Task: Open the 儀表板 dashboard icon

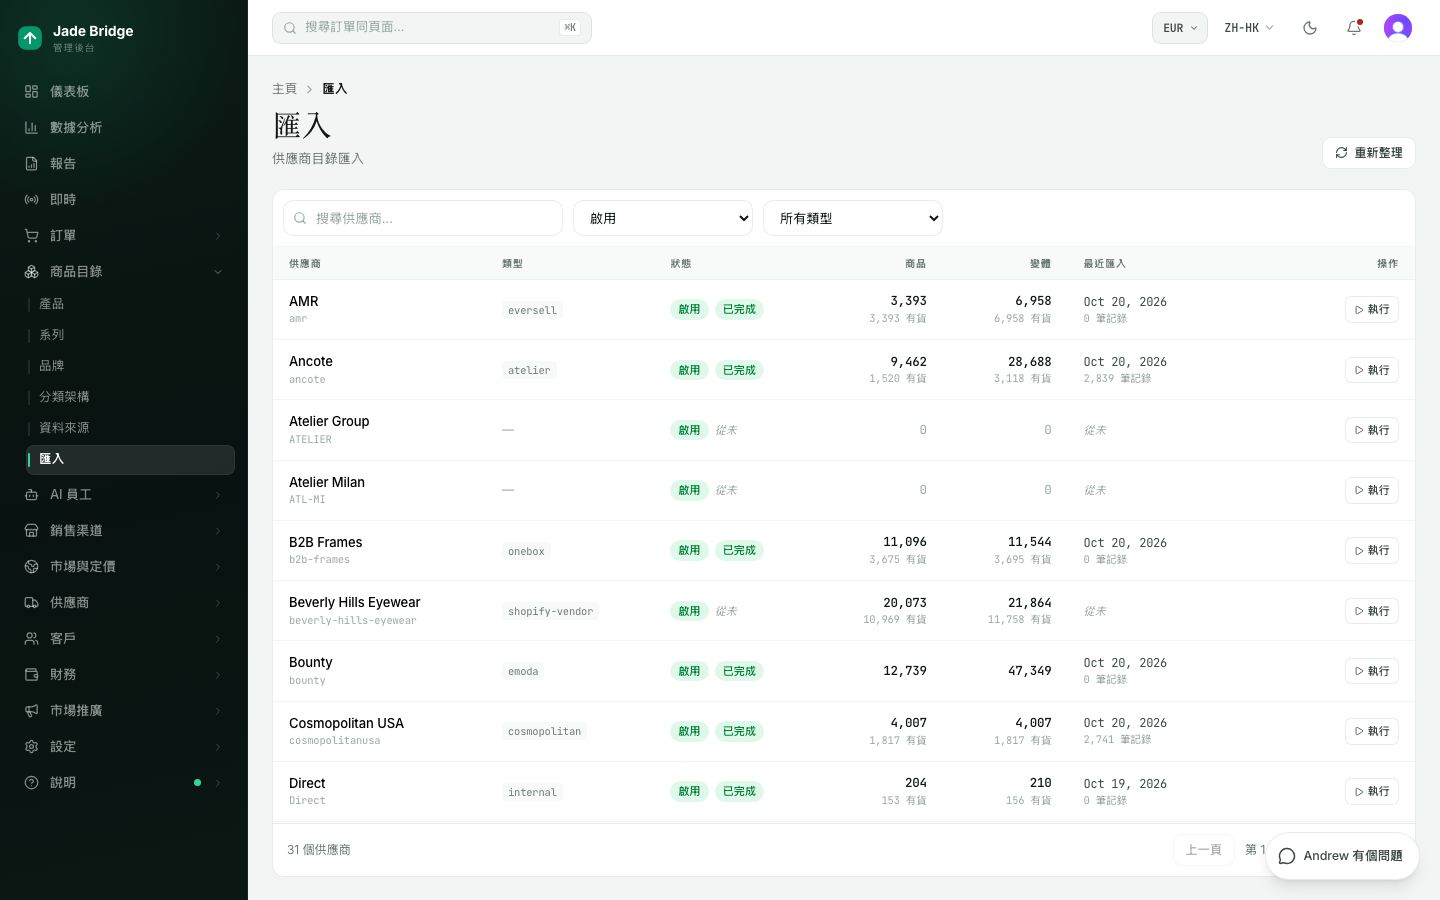Action: (31, 91)
